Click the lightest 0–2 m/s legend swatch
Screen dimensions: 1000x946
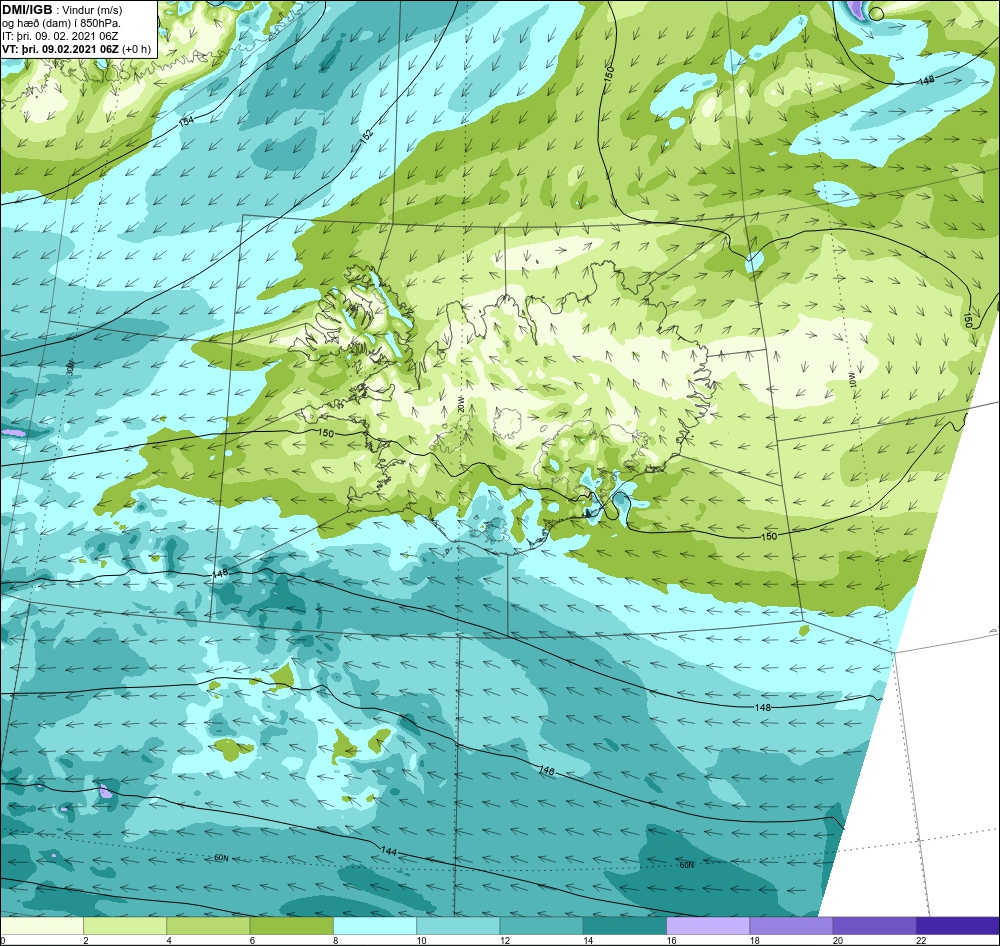(x=42, y=925)
